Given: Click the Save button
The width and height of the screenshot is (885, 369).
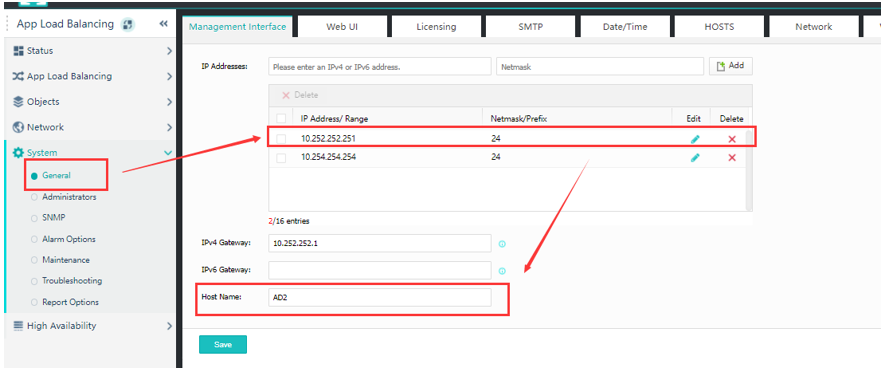Looking at the screenshot, I should [223, 344].
